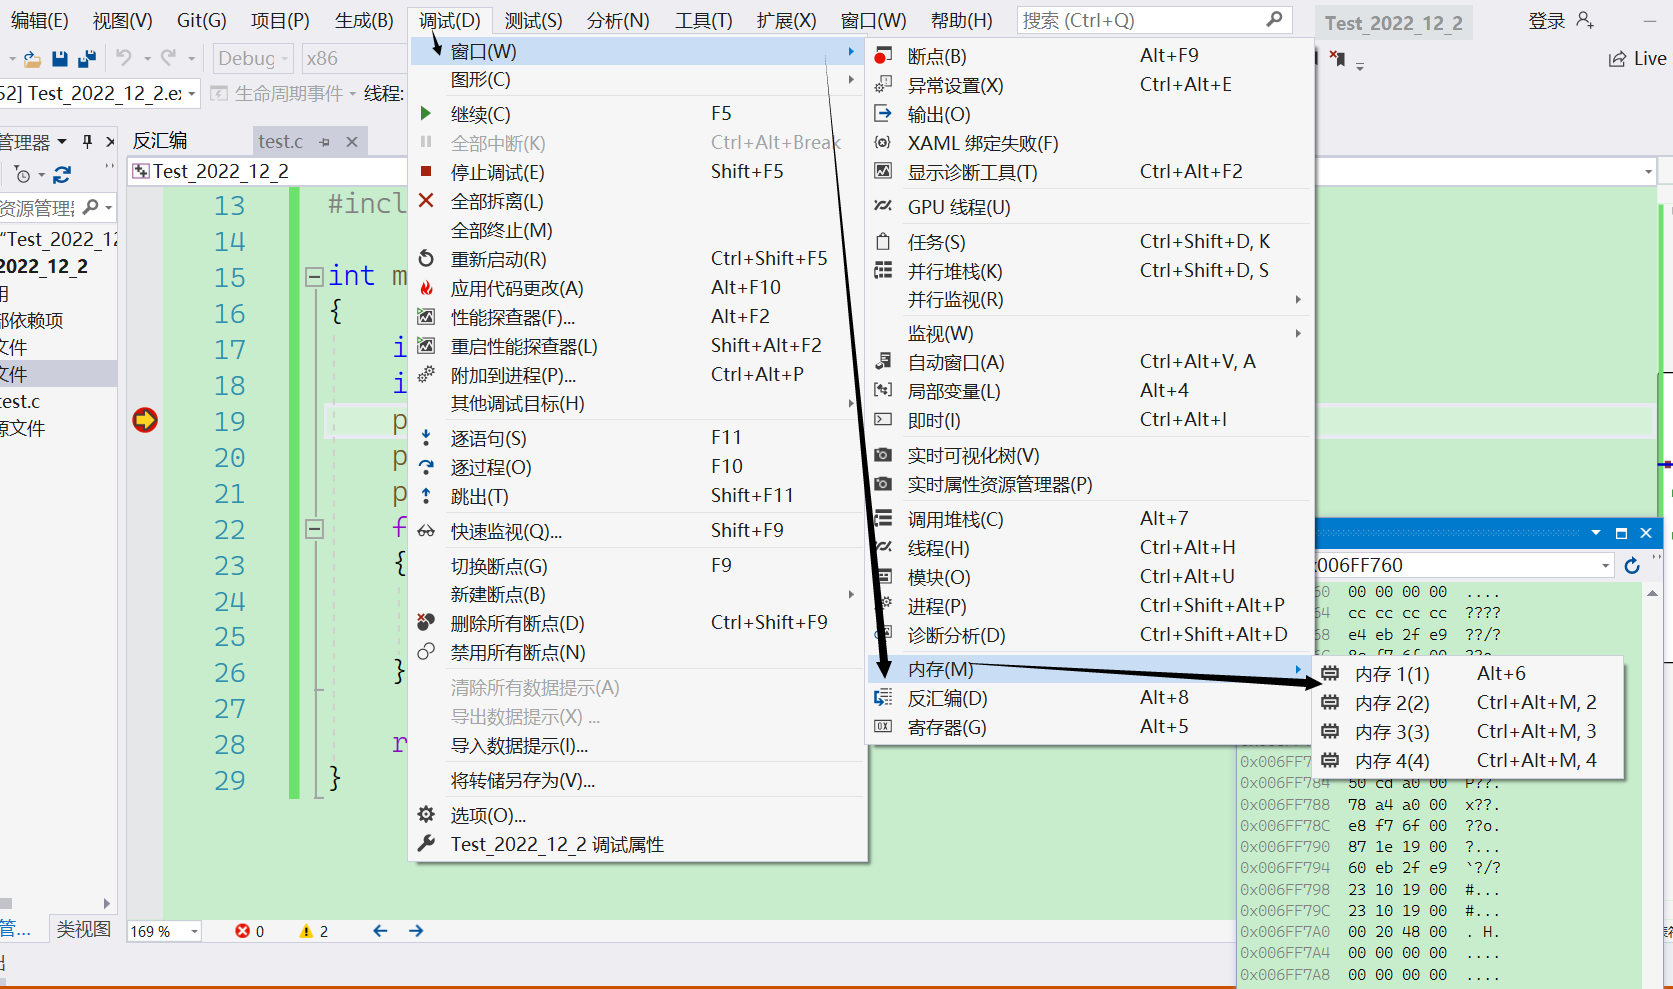Collapse the int main code block
This screenshot has height=989, width=1673.
(314, 277)
